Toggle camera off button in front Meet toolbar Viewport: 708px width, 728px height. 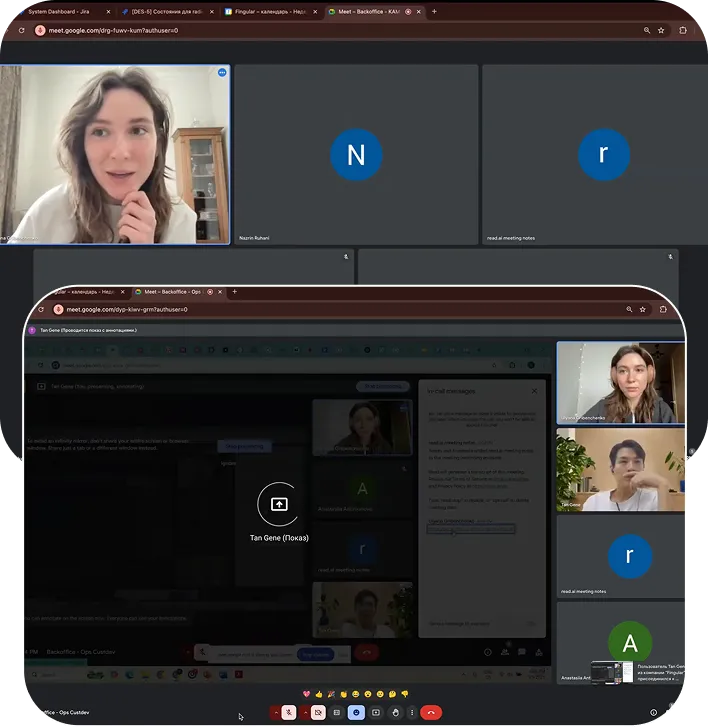pos(318,712)
